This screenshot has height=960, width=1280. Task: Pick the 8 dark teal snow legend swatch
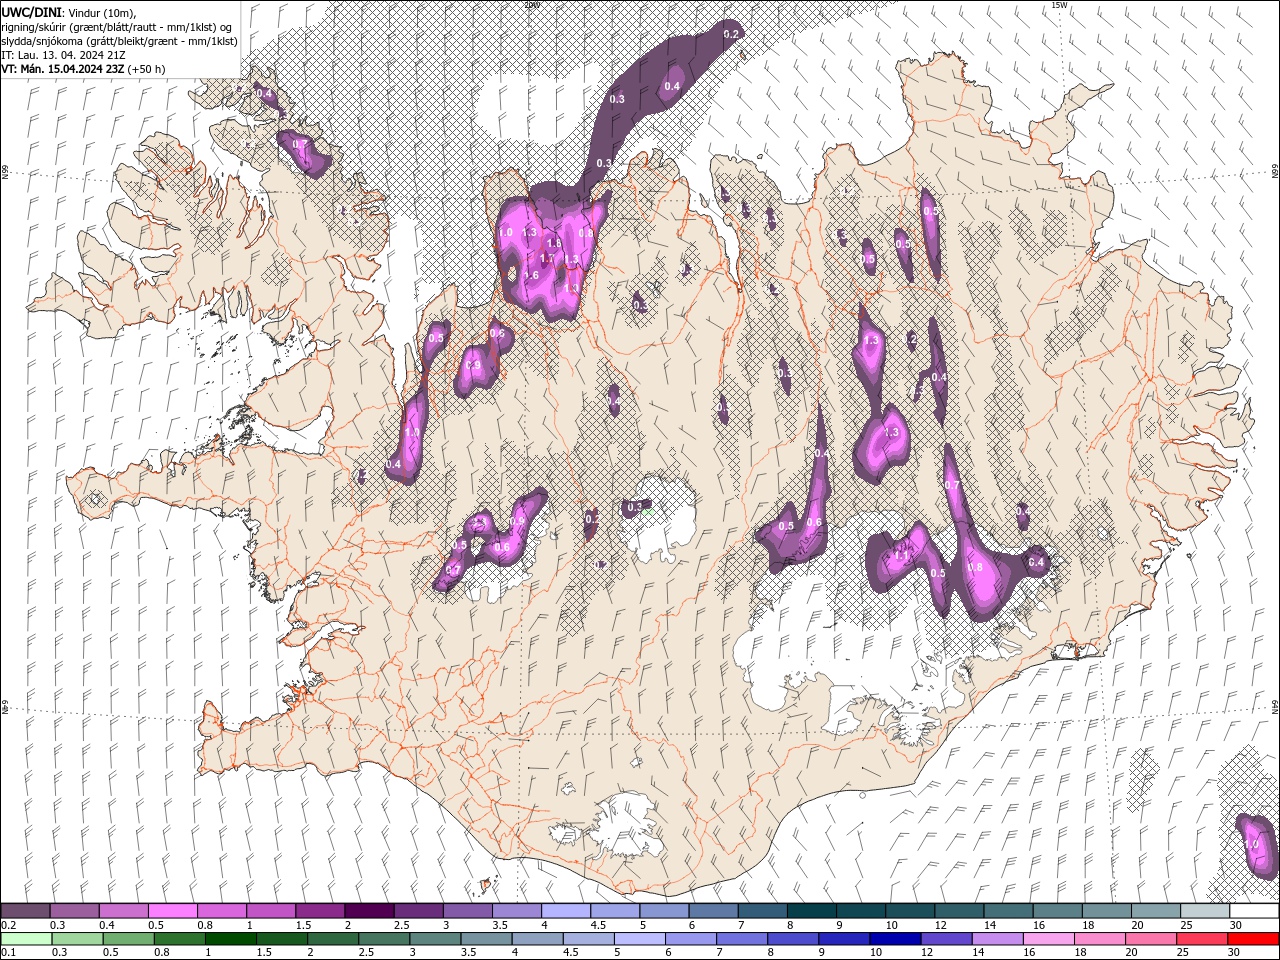point(811,911)
